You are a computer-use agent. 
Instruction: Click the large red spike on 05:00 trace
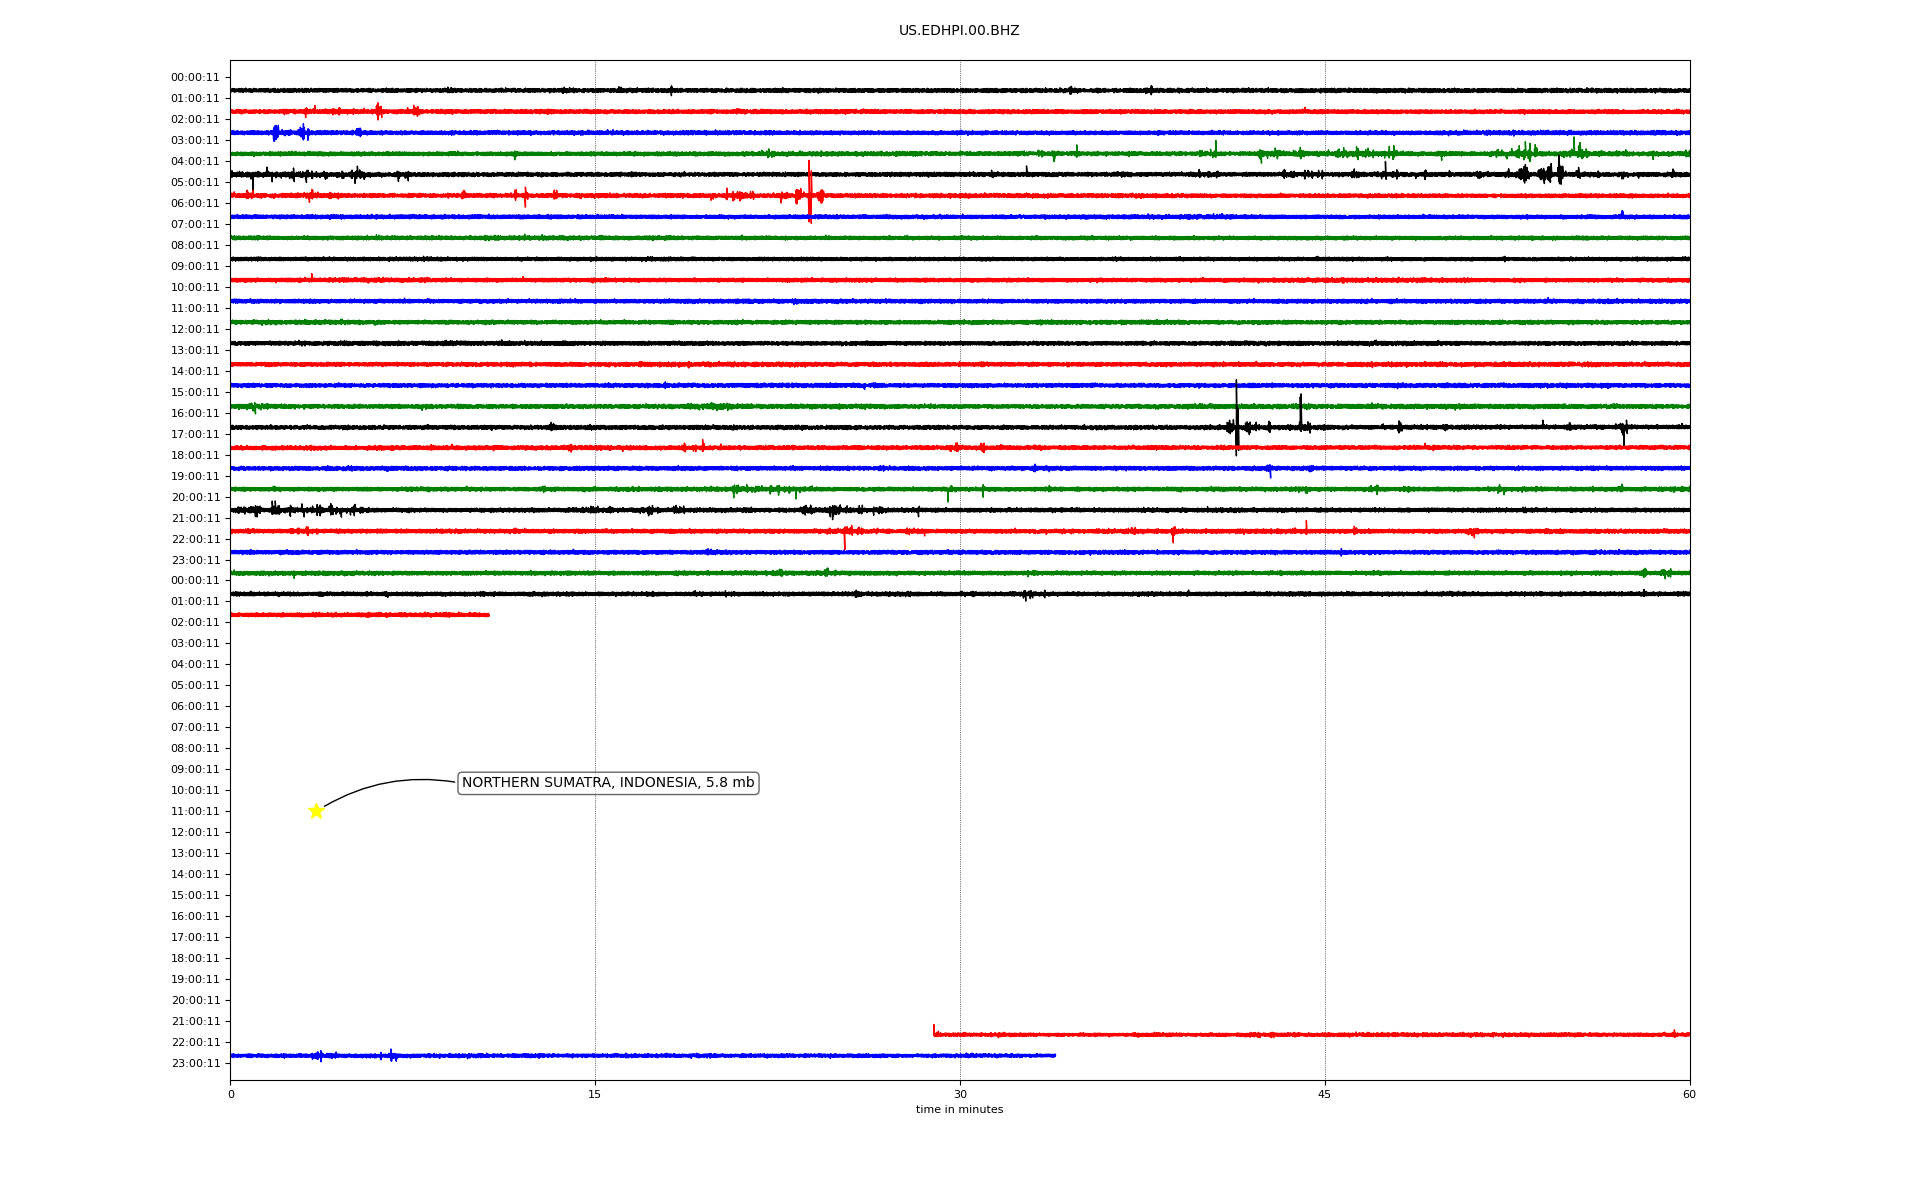point(809,192)
